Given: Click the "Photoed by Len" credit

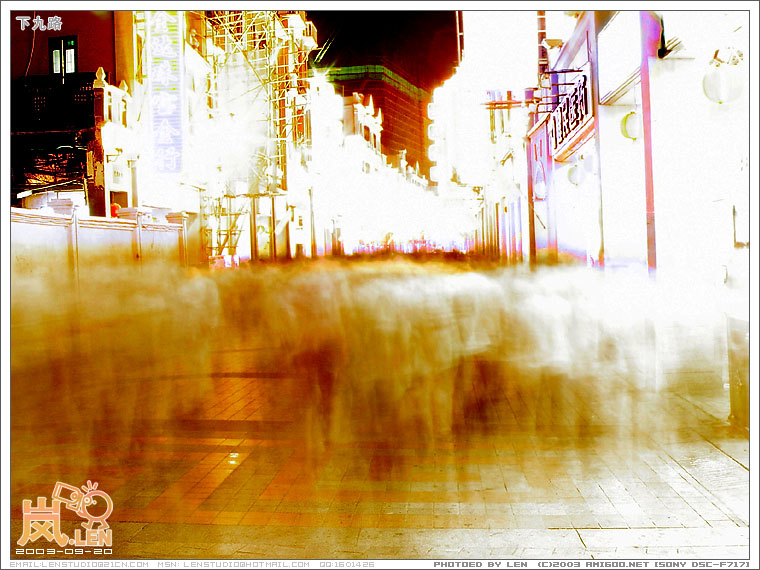Looking at the screenshot, I should point(478,564).
